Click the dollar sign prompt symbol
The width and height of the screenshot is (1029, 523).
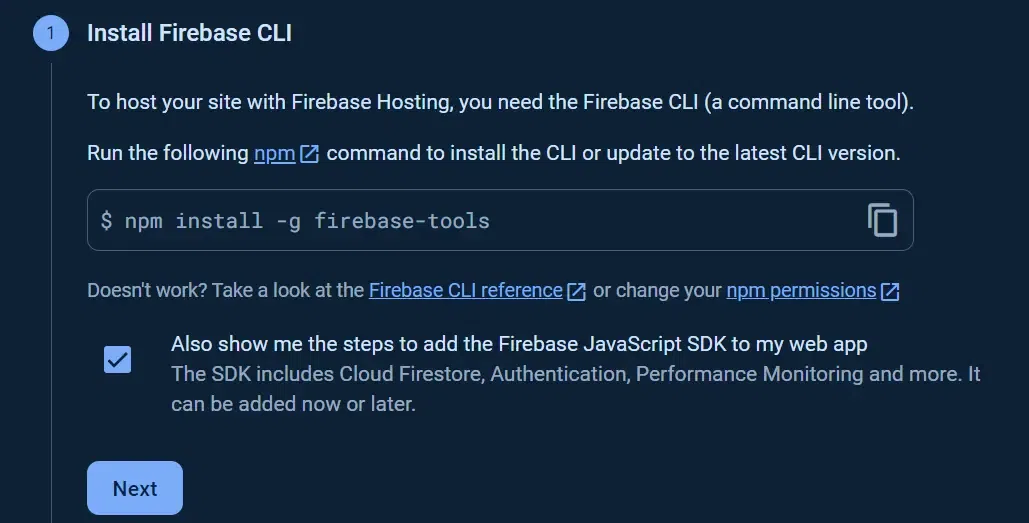point(107,221)
